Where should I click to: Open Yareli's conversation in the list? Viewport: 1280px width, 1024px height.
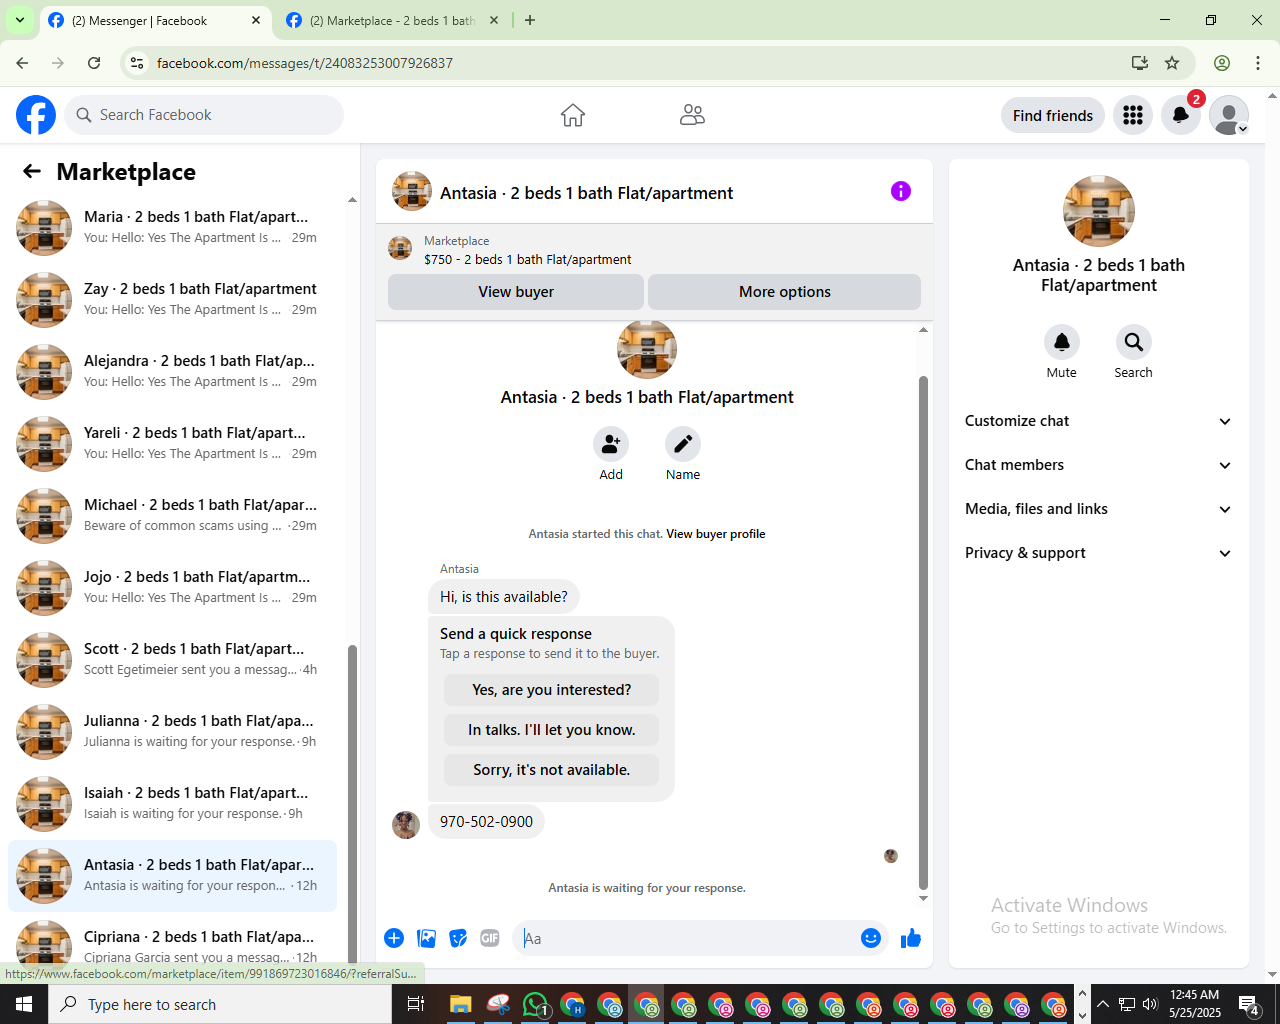pos(172,444)
